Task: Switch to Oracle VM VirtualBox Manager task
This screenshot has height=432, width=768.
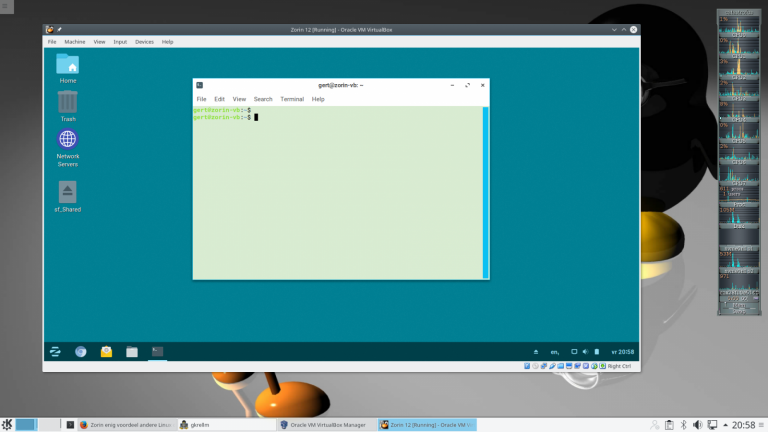Action: (x=324, y=424)
